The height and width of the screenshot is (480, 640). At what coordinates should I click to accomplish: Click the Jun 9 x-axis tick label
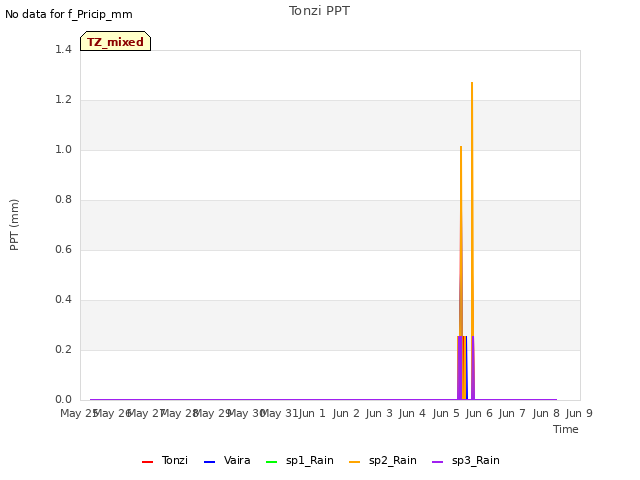[579, 413]
